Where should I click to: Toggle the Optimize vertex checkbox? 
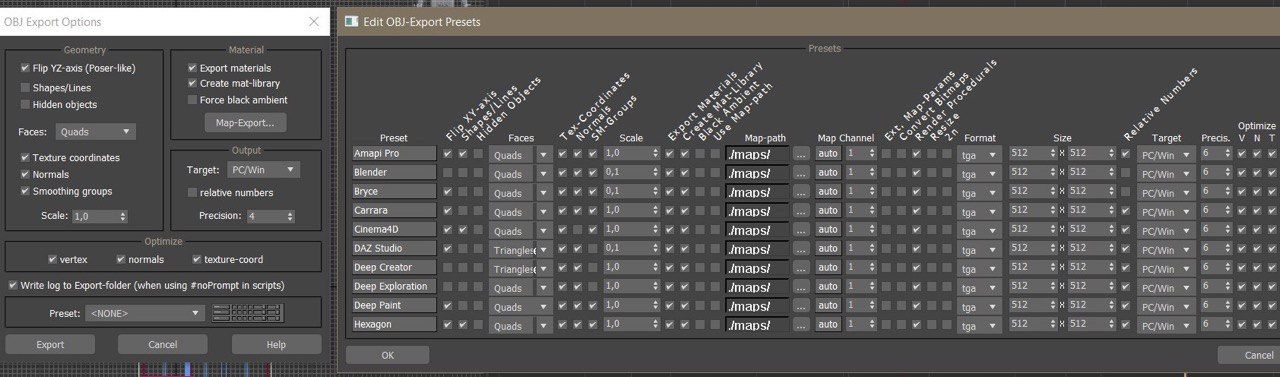(52, 259)
